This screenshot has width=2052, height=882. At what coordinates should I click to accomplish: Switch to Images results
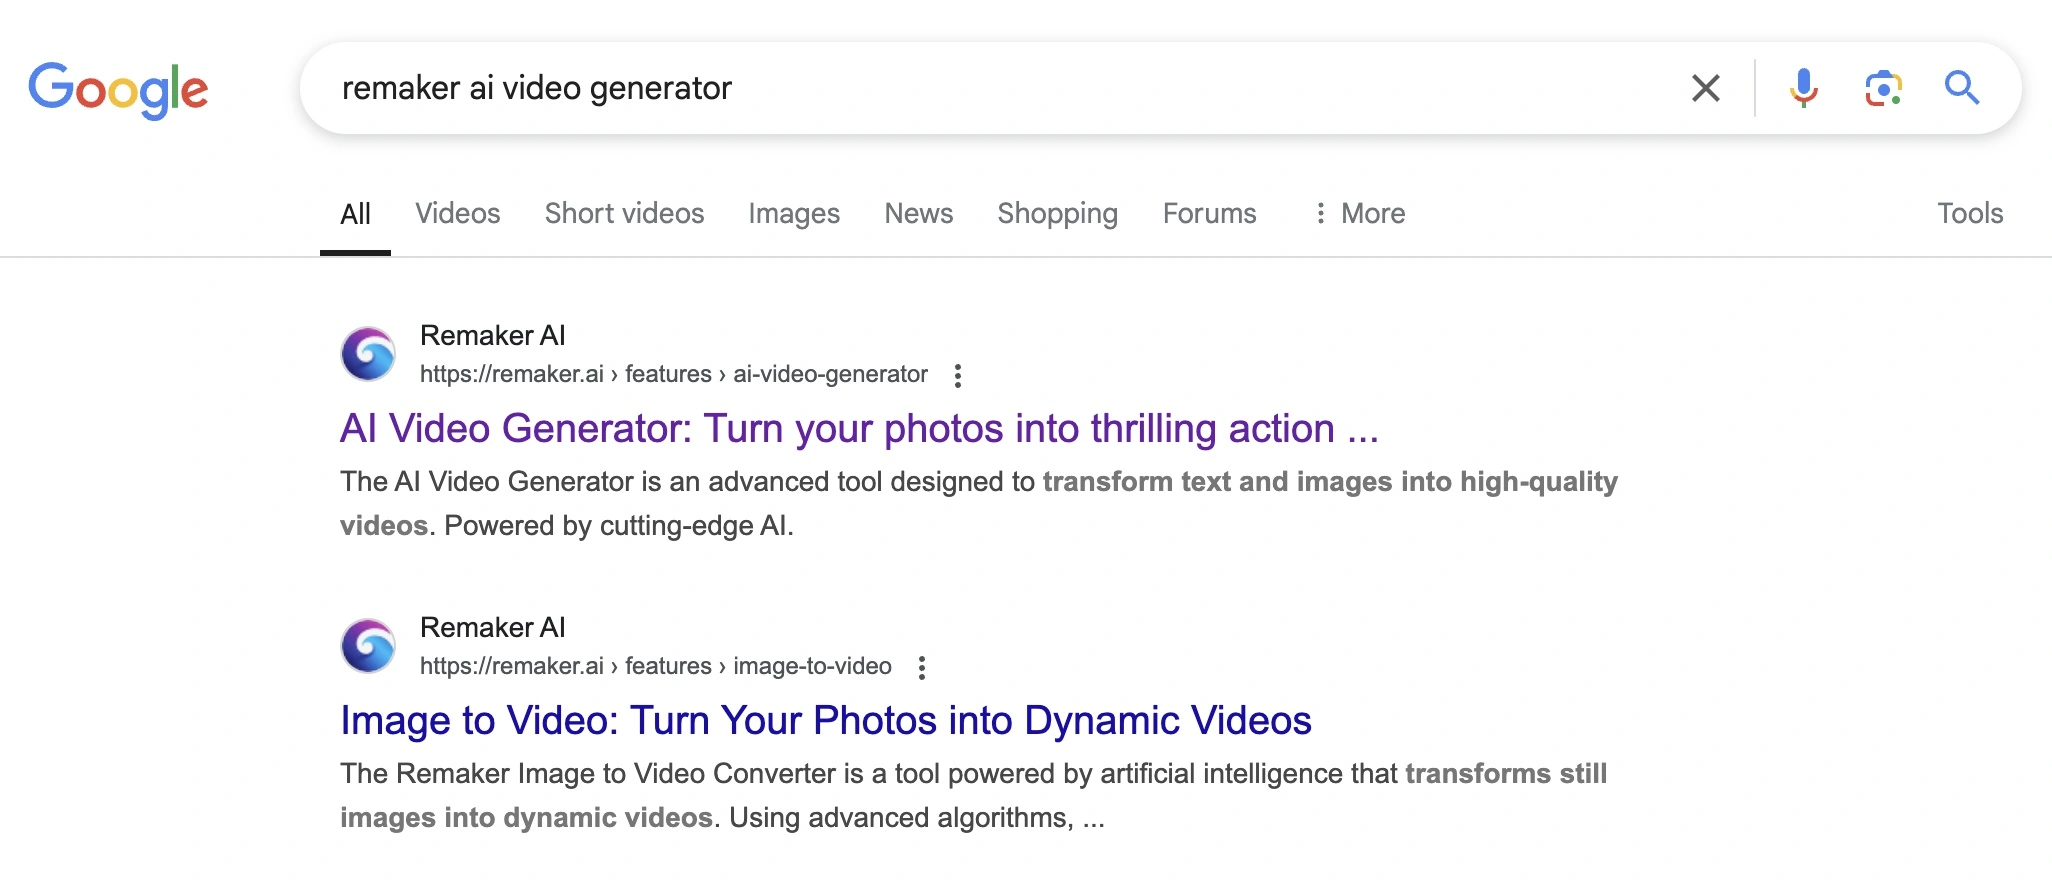[x=794, y=213]
